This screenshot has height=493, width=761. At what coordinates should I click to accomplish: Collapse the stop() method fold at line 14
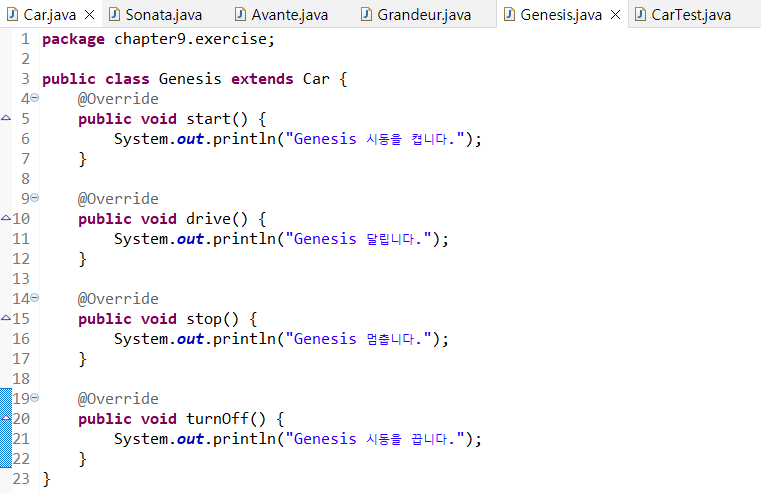tap(35, 298)
